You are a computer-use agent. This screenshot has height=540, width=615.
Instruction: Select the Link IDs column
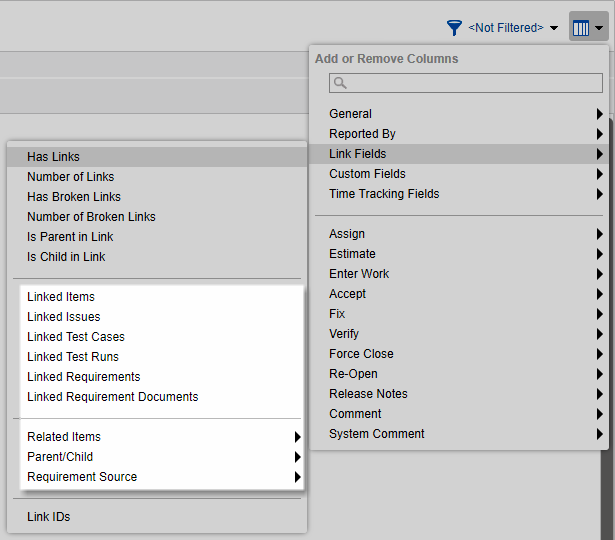click(x=48, y=517)
